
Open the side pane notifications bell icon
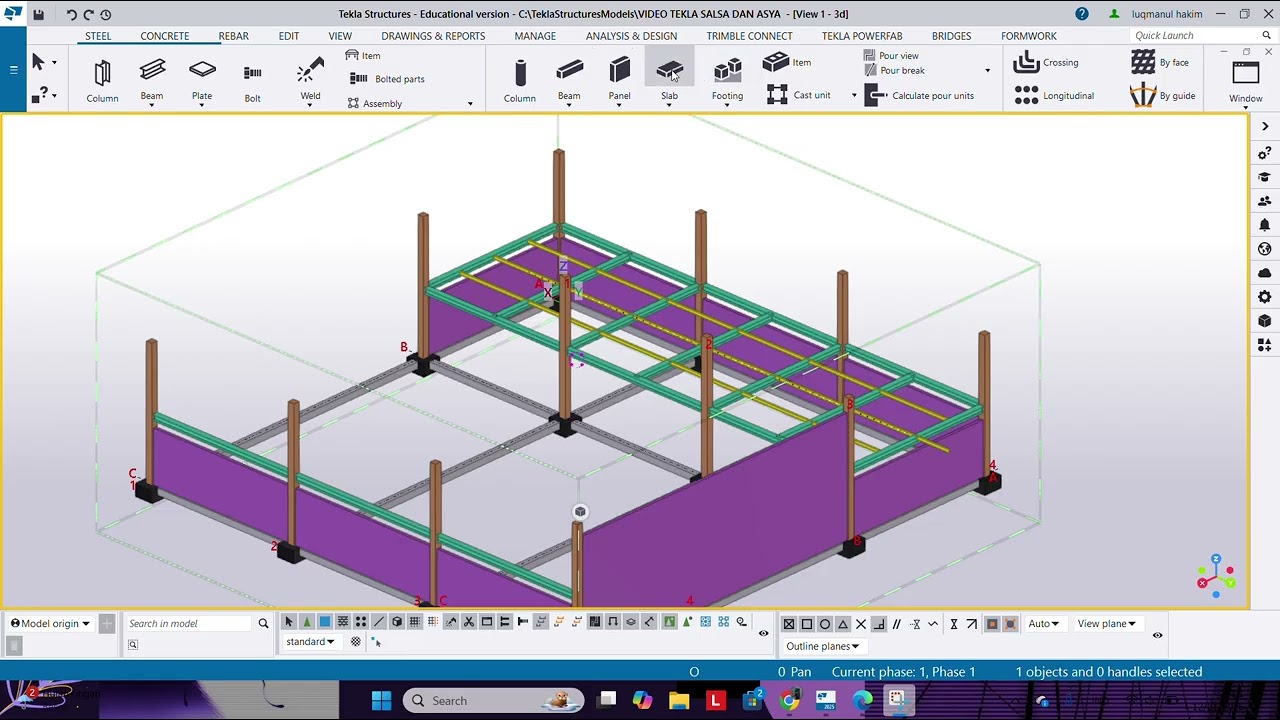[1265, 225]
